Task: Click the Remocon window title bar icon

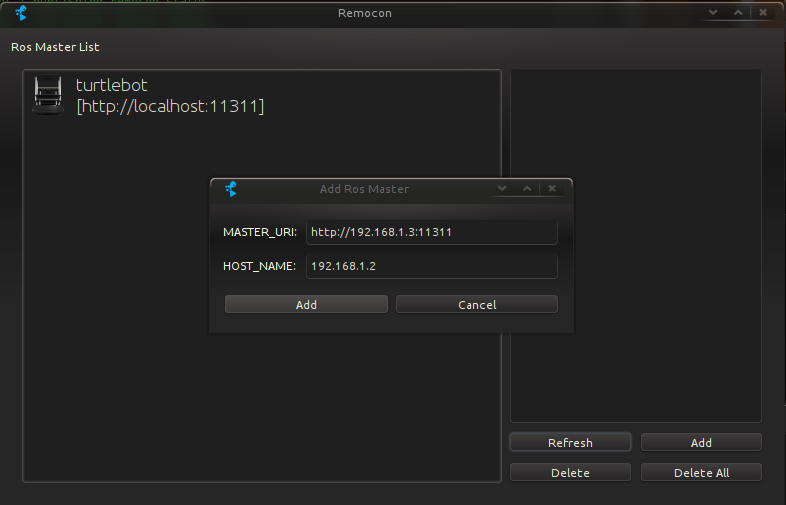Action: [21, 12]
